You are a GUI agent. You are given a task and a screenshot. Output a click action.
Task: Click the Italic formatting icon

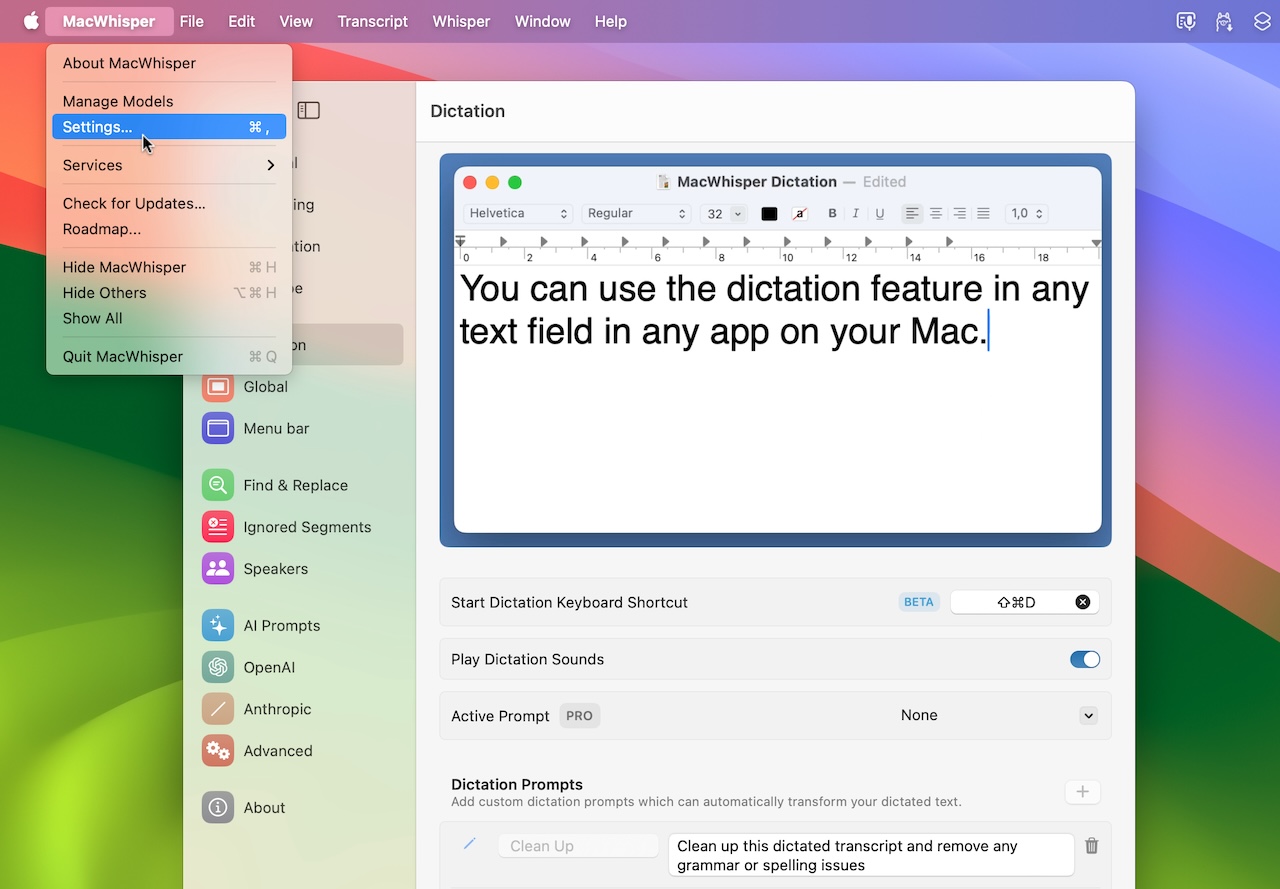[x=856, y=214]
